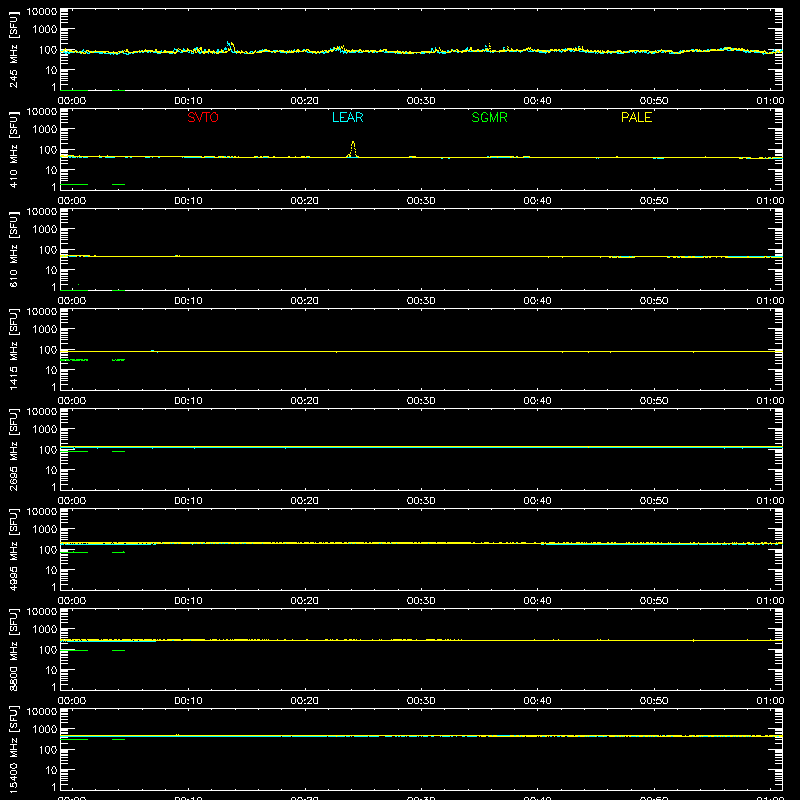Select the 410 MHz [SFU] axis label
The width and height of the screenshot is (800, 800).
13,149
